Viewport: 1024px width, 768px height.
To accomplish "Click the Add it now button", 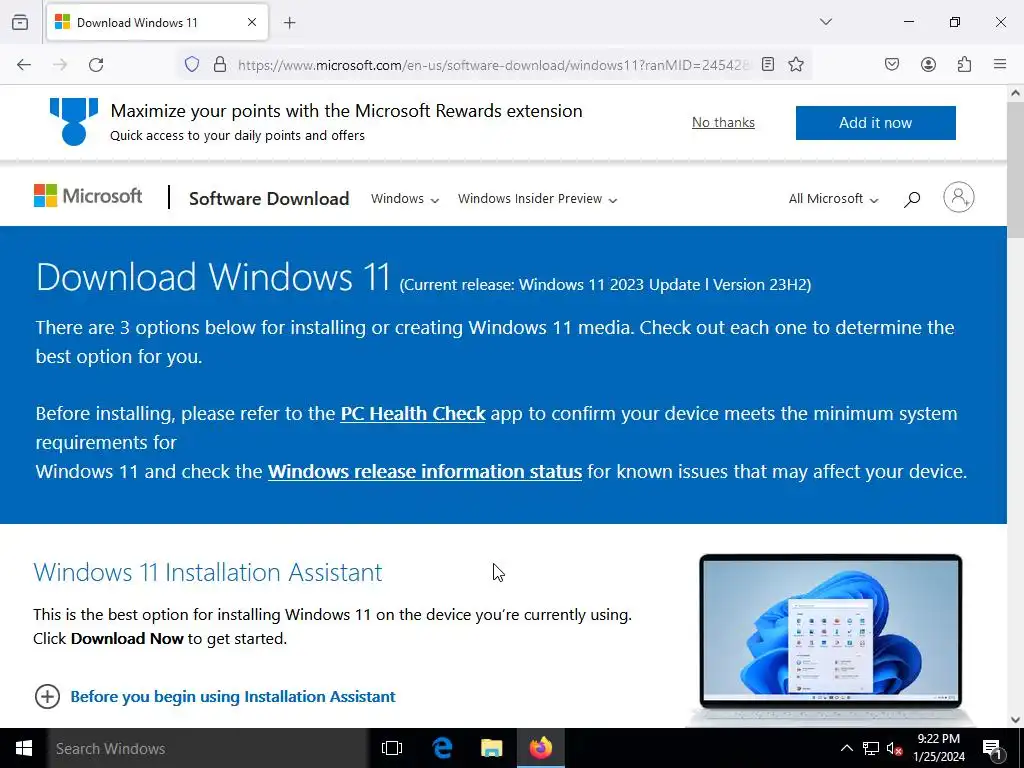I will (x=875, y=123).
